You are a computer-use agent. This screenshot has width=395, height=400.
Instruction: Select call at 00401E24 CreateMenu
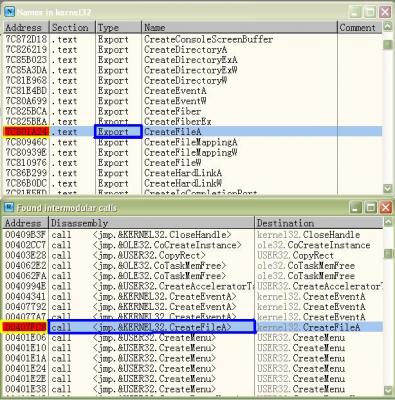pyautogui.click(x=193, y=369)
